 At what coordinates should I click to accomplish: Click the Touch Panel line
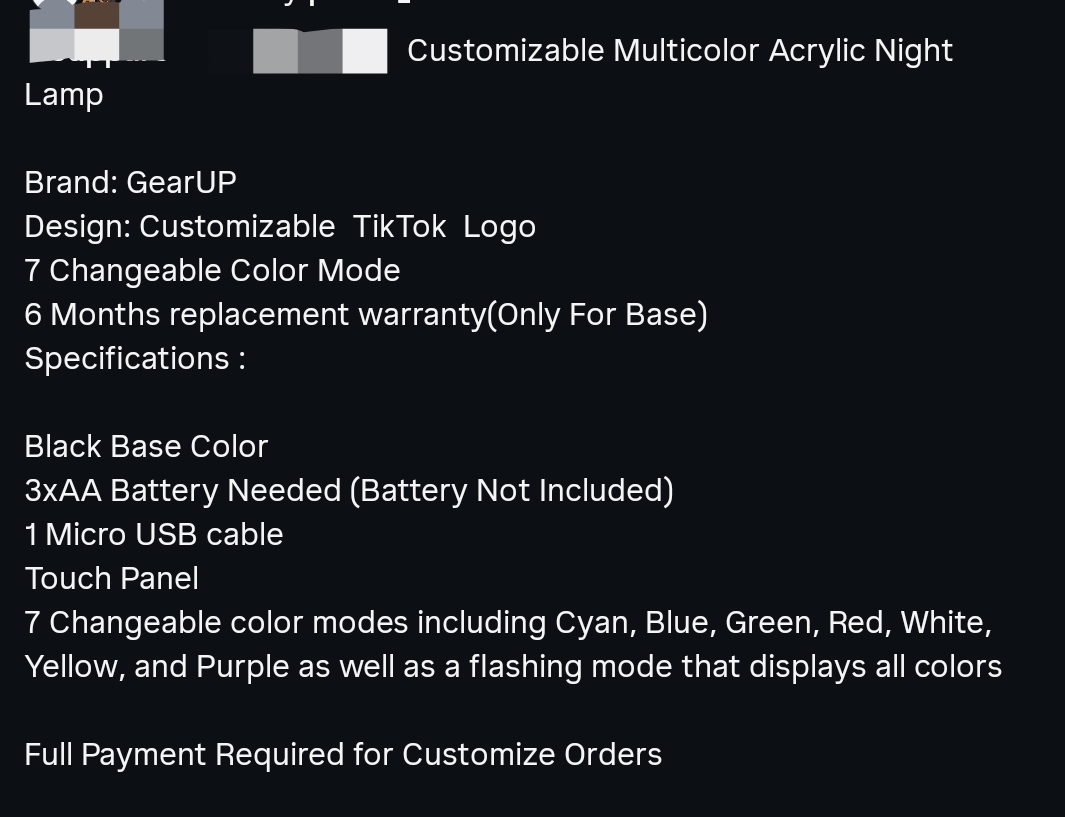coord(111,579)
